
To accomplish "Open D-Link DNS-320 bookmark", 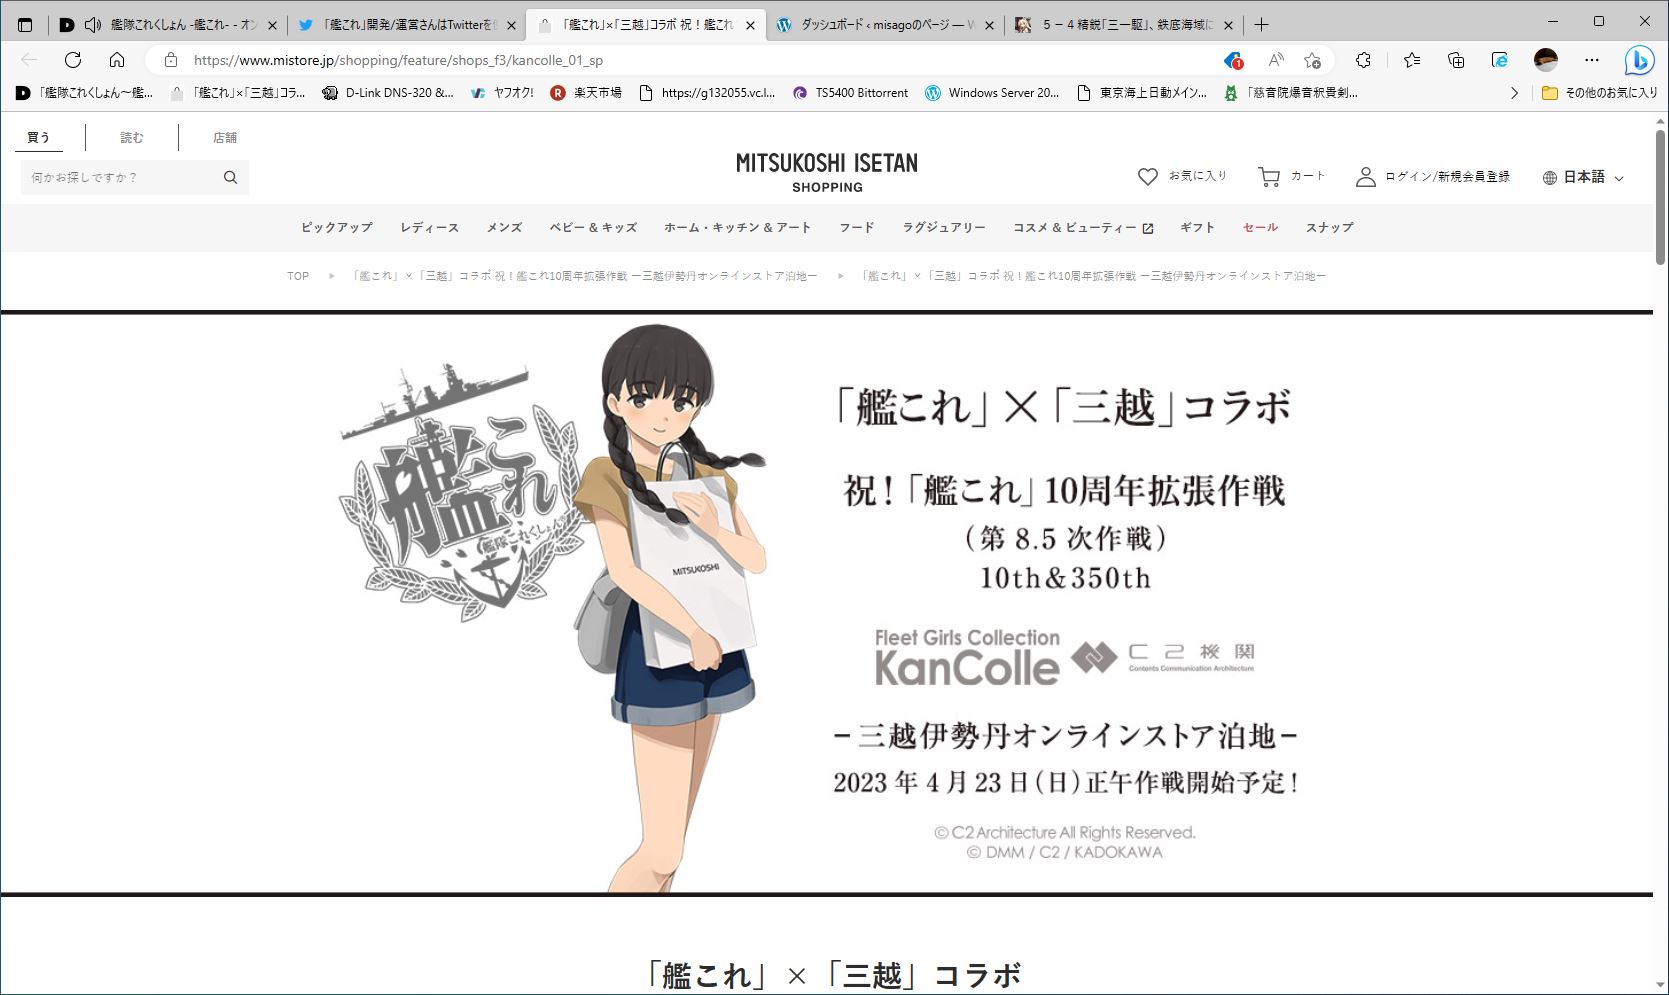I will [x=388, y=93].
